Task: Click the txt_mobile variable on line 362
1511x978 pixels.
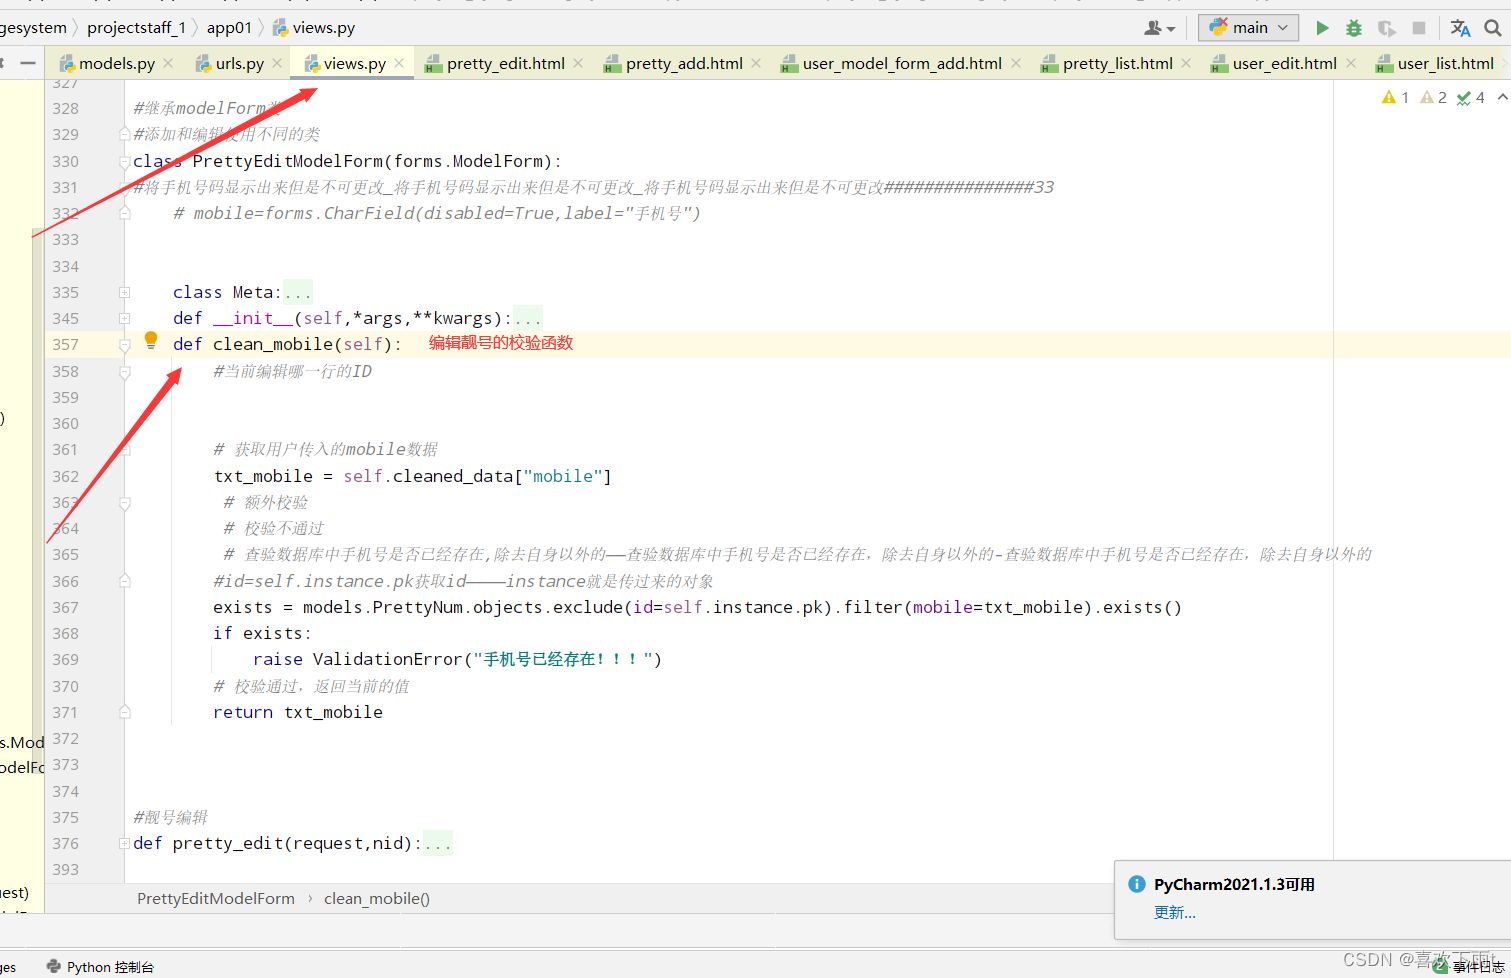Action: coord(263,476)
